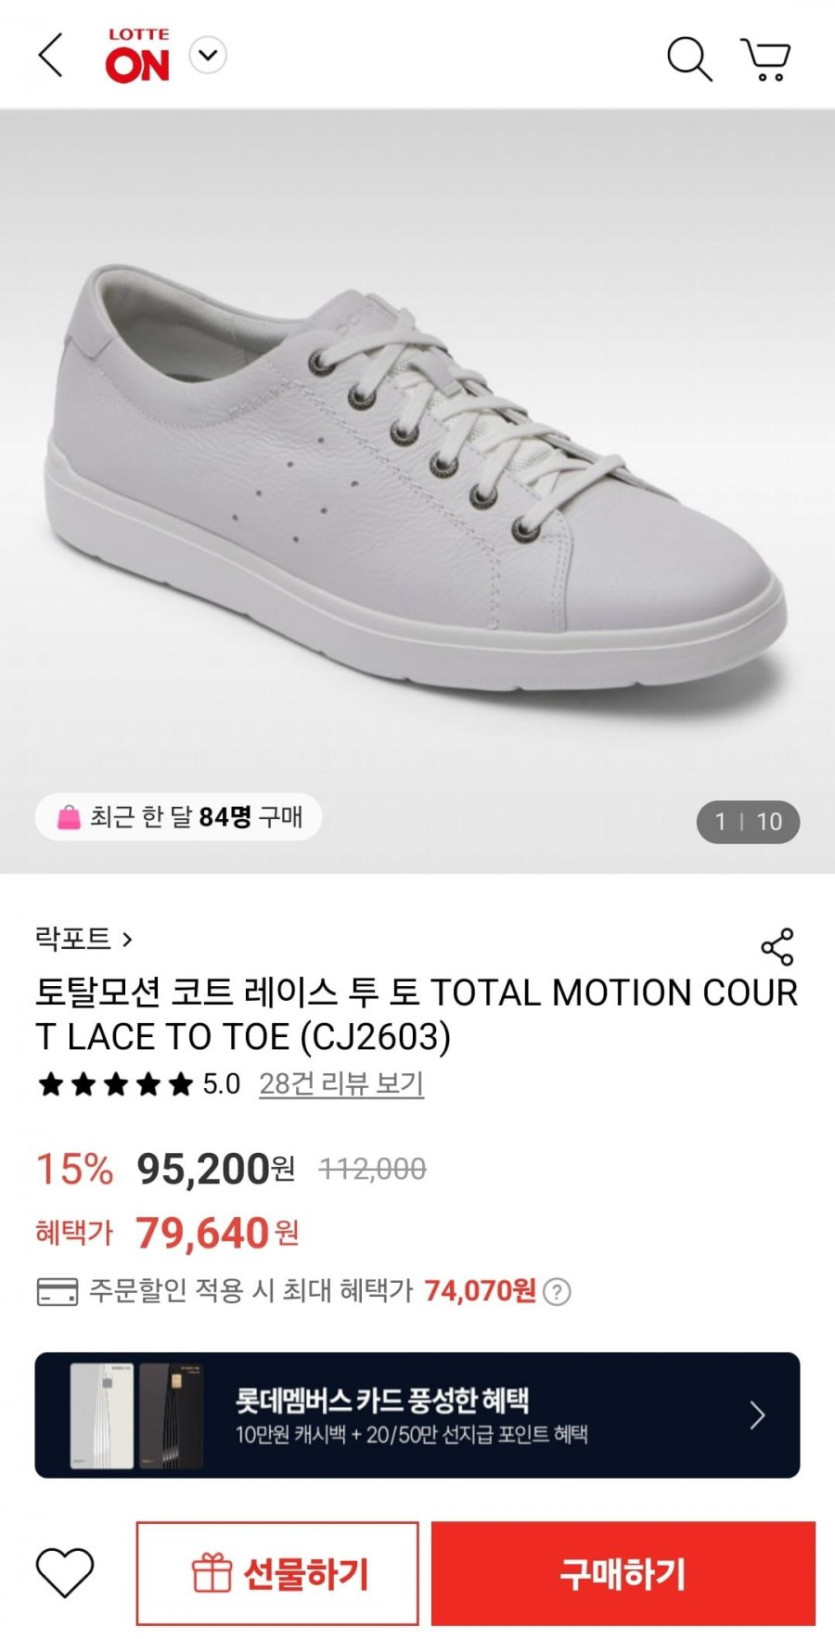835x1639 pixels.
Task: Click the five-star rating display
Action: [115, 1085]
